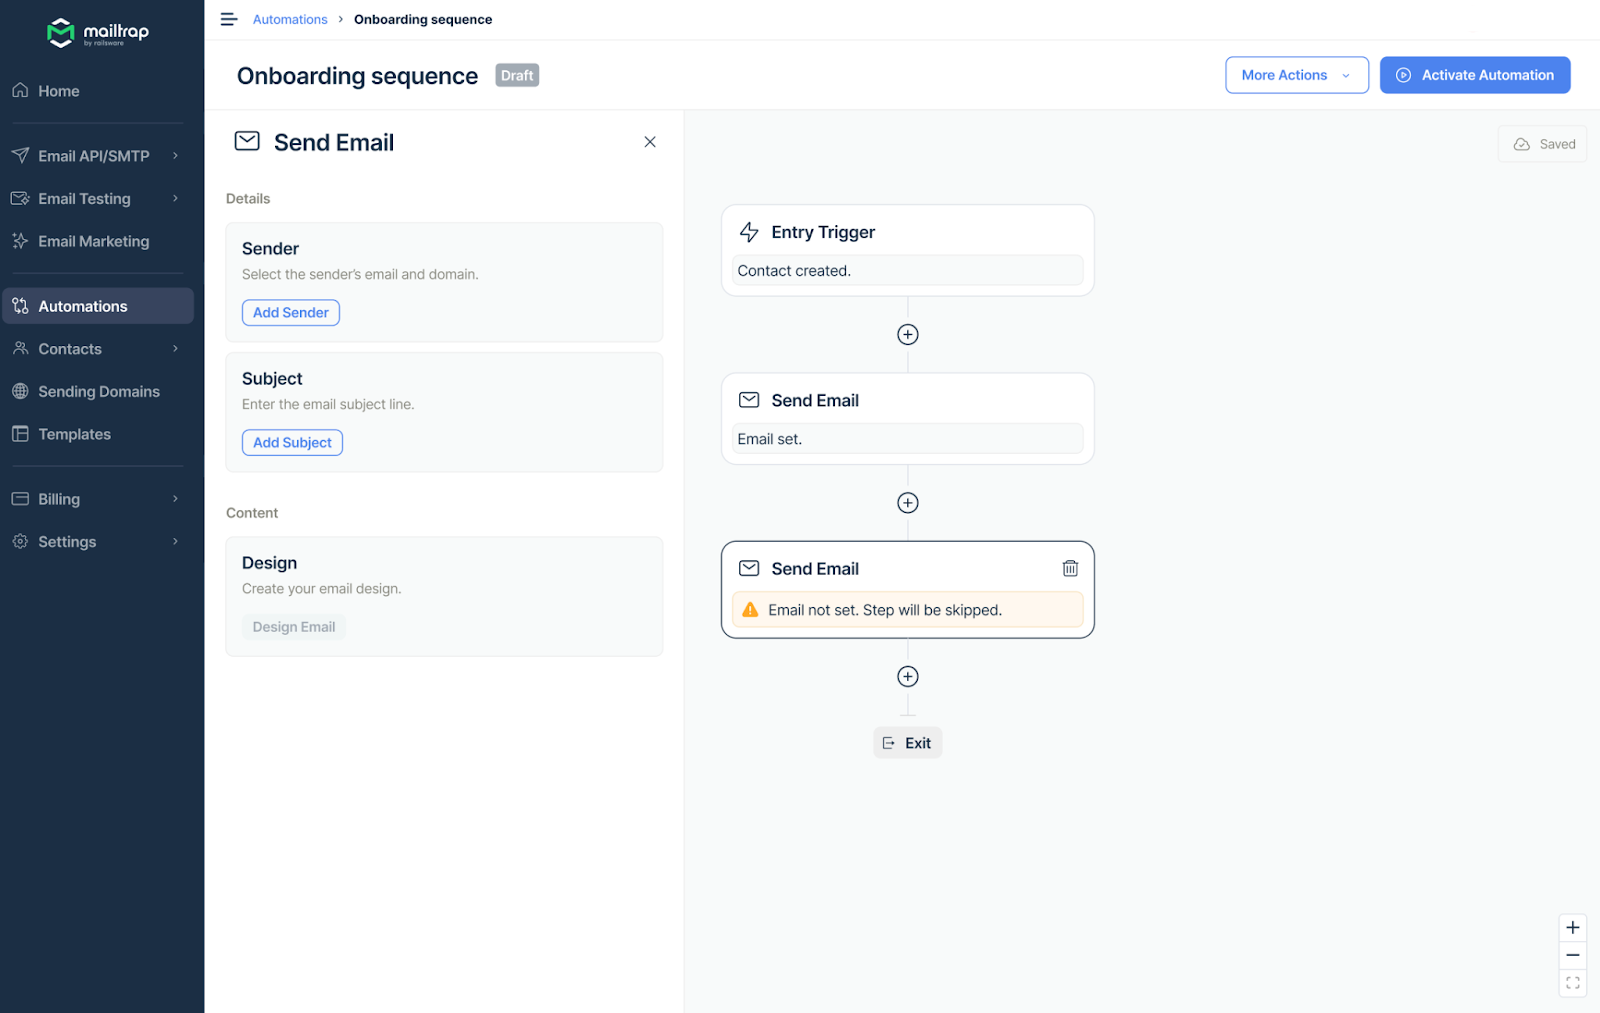Click the plus node between Entry Trigger and Send Email

[x=907, y=334]
